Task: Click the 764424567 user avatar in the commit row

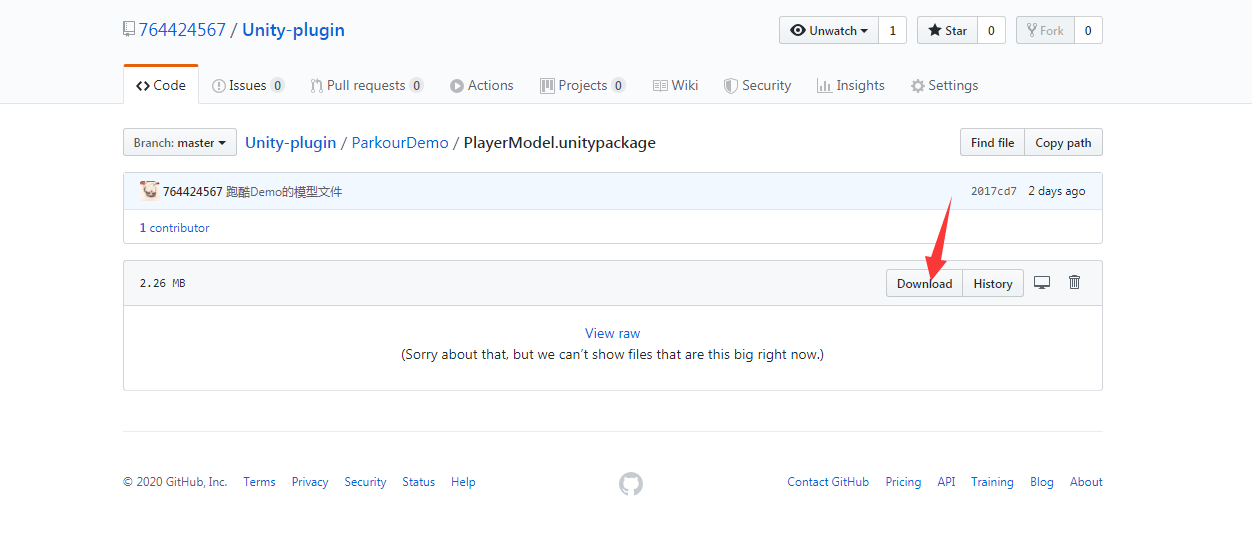Action: point(150,191)
